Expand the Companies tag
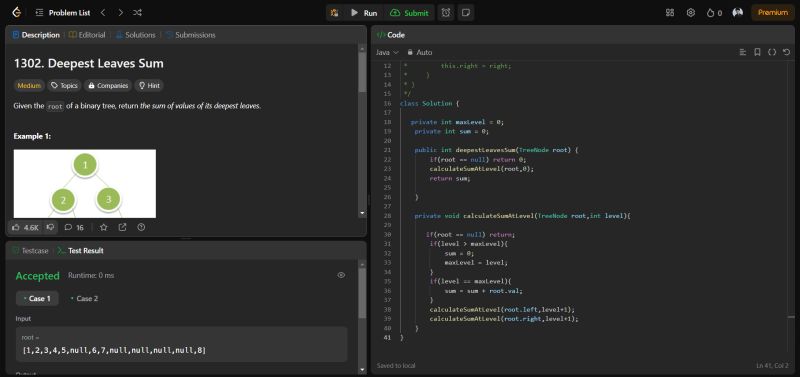 click(108, 86)
